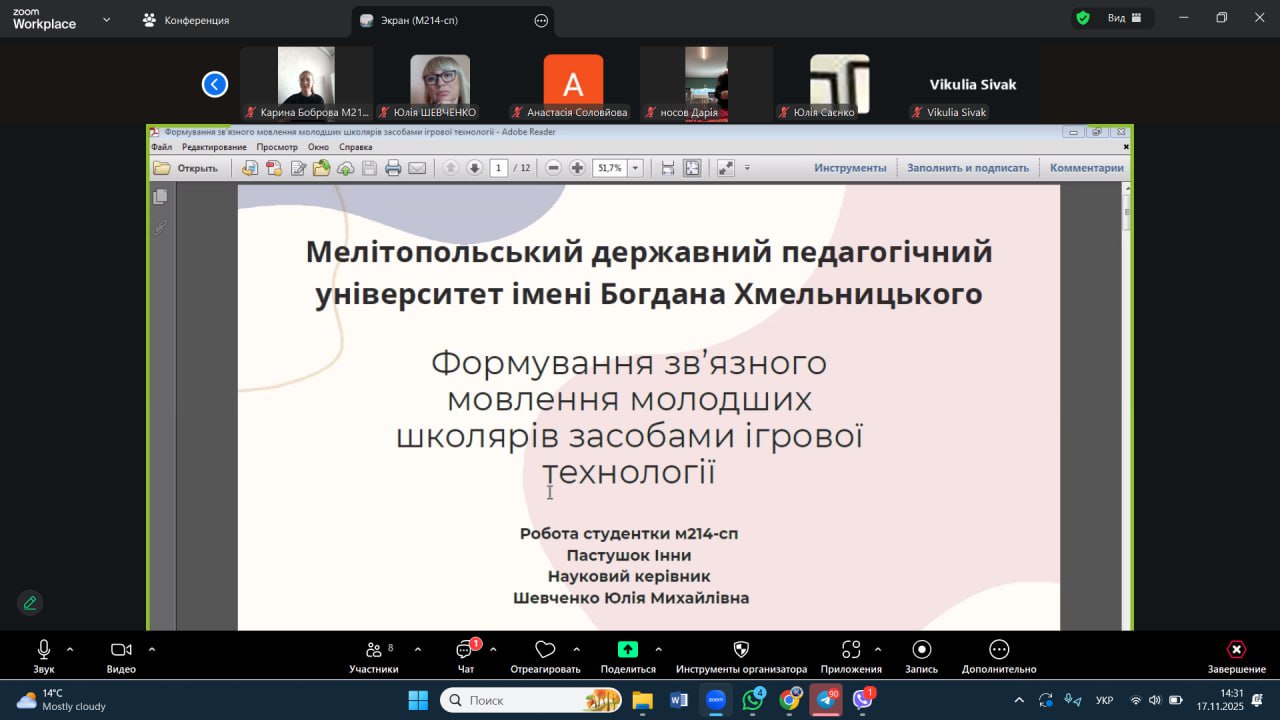
Task: Expand audio options arrow next to microphone
Action: coord(70,649)
